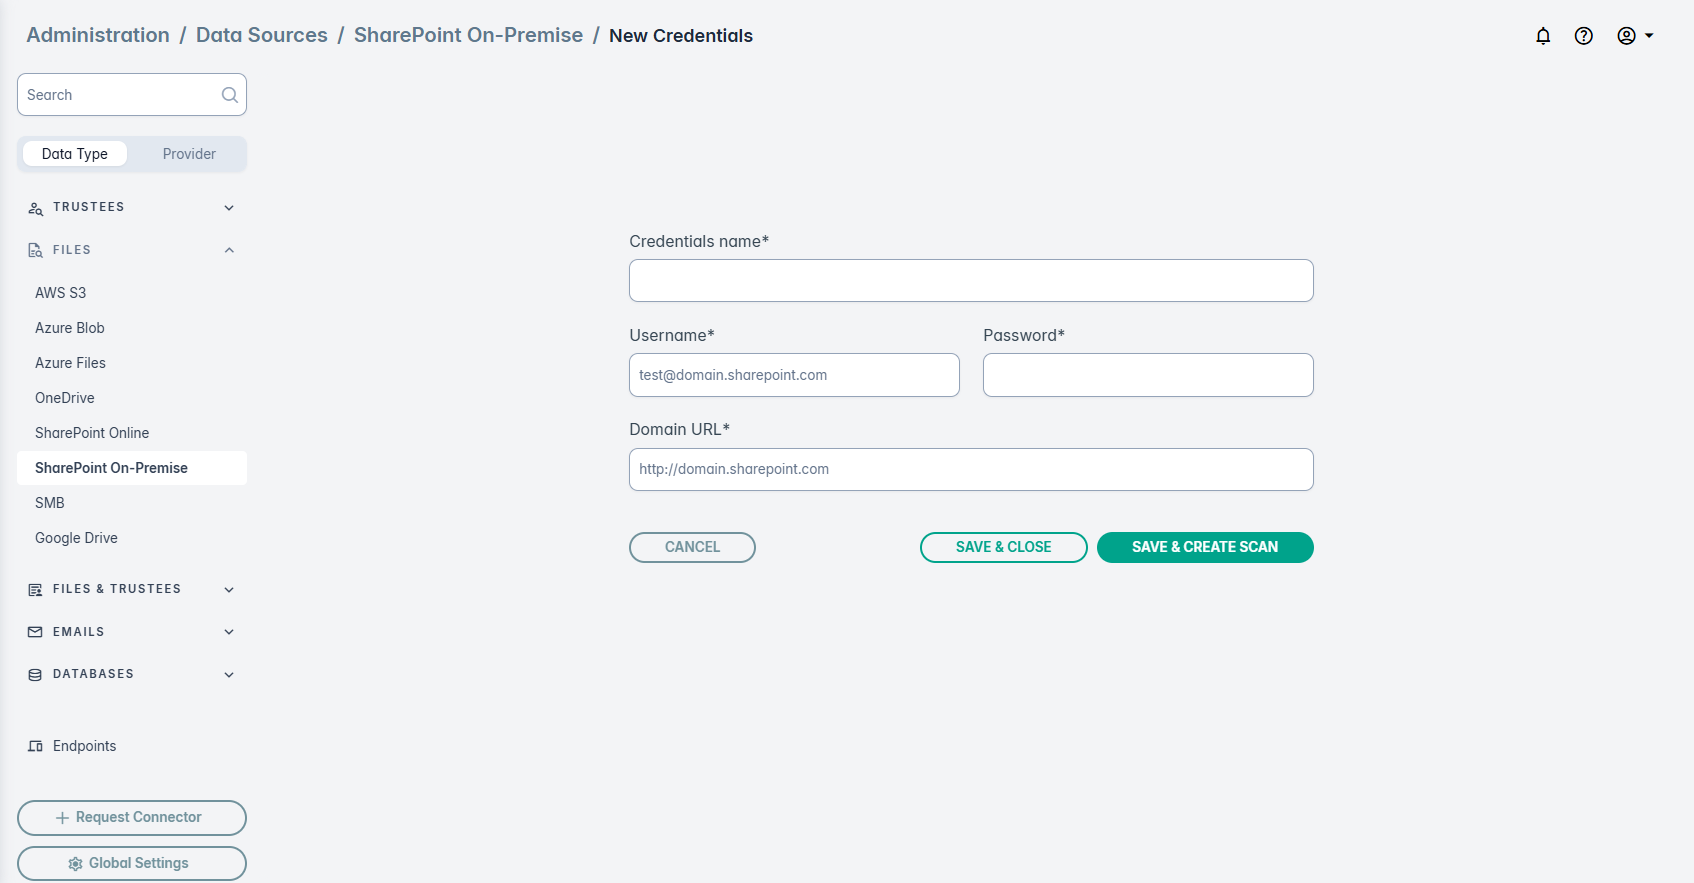The height and width of the screenshot is (883, 1694).
Task: Collapse the Files section chevron
Action: [x=229, y=250]
